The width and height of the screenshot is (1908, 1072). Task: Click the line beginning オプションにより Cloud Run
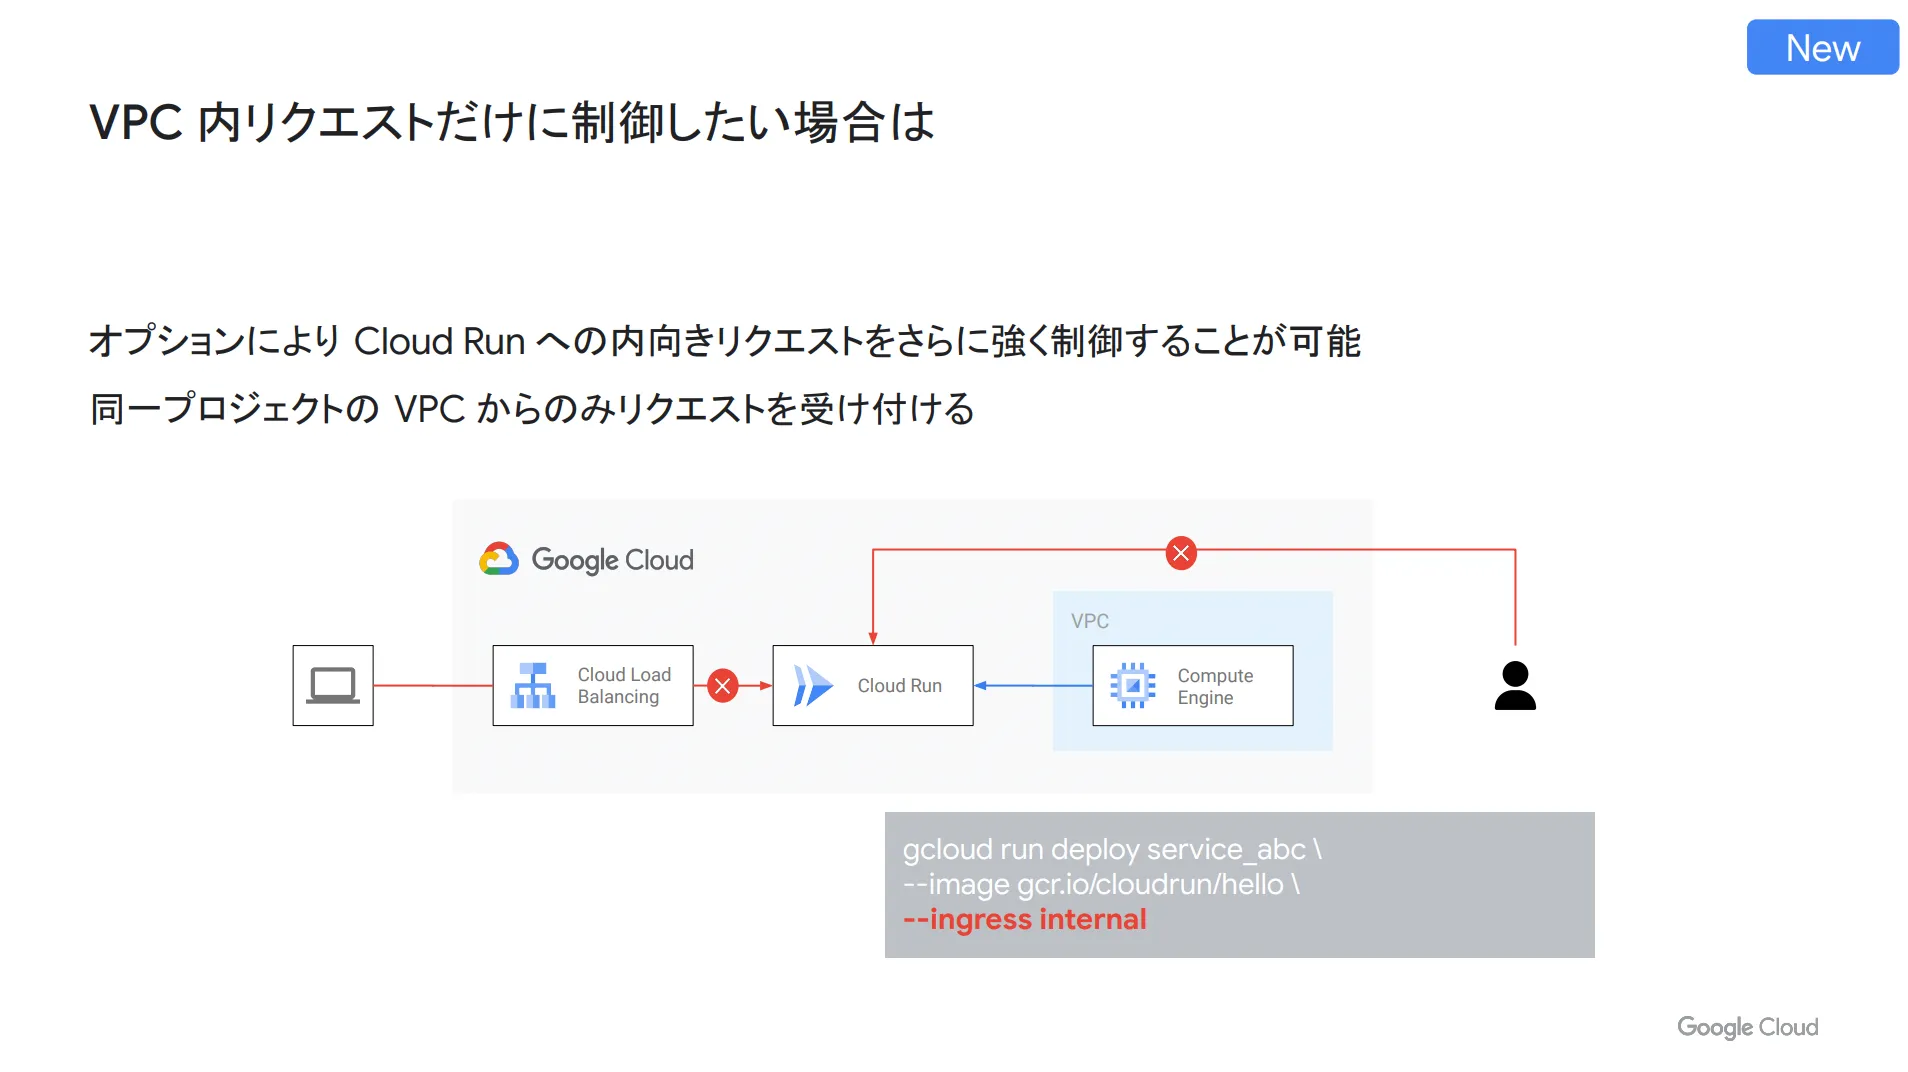pyautogui.click(x=725, y=341)
